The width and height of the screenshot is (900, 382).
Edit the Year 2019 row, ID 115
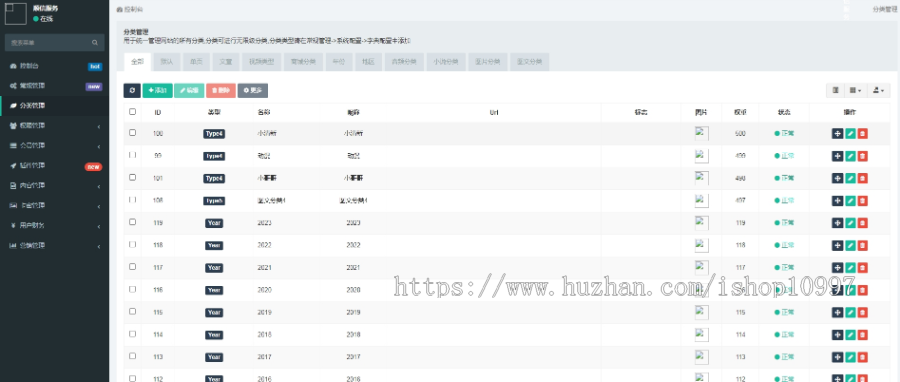click(x=850, y=313)
